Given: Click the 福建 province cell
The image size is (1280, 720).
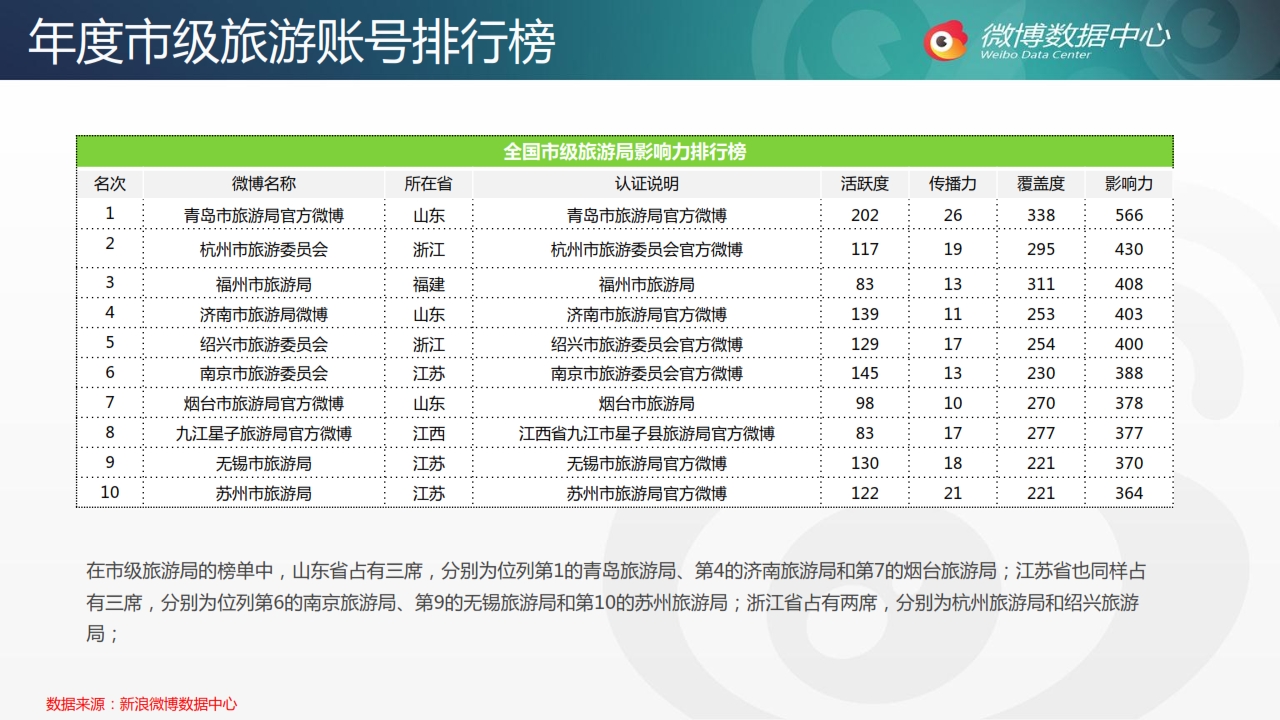Looking at the screenshot, I should click(x=429, y=284).
